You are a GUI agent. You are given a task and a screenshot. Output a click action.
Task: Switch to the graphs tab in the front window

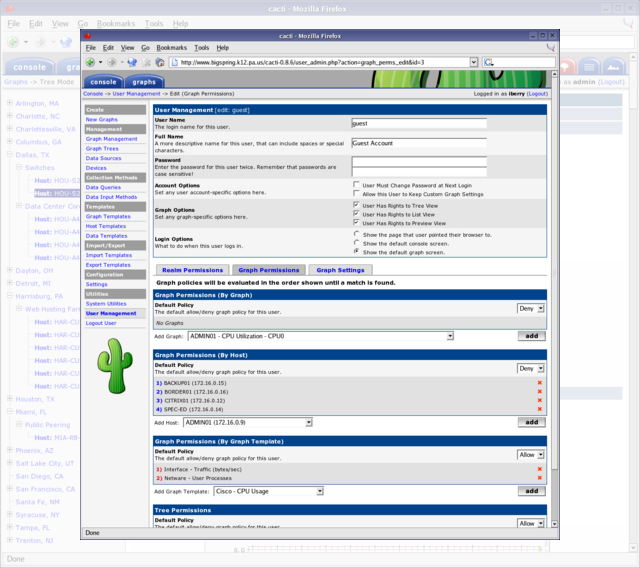144,82
